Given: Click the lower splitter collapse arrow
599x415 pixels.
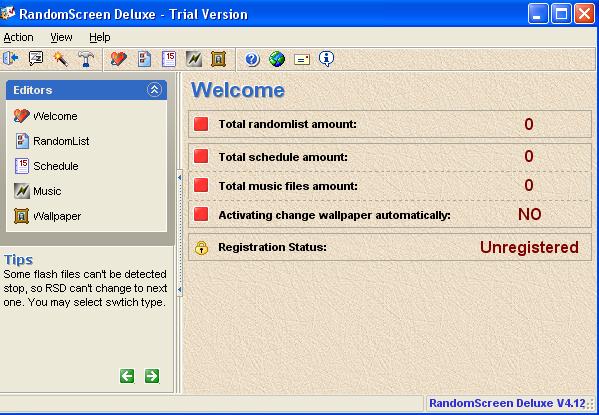Looking at the screenshot, I should (180, 290).
